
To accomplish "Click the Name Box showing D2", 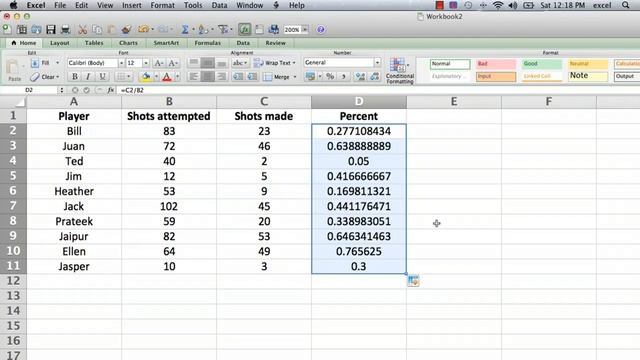I will point(29,90).
